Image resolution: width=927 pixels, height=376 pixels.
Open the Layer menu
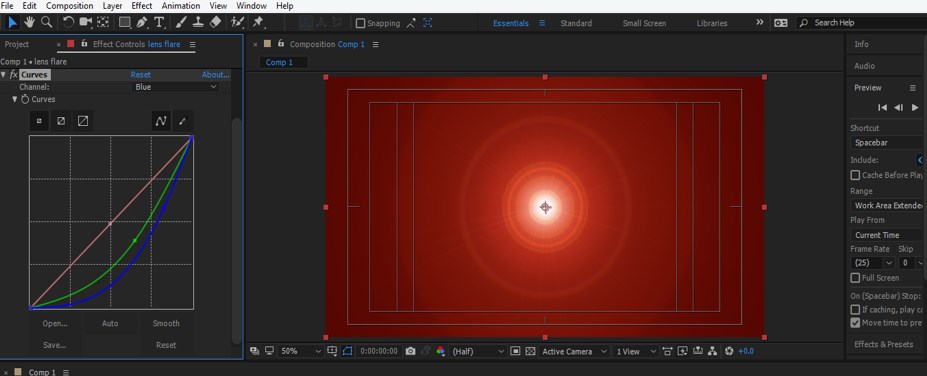112,6
